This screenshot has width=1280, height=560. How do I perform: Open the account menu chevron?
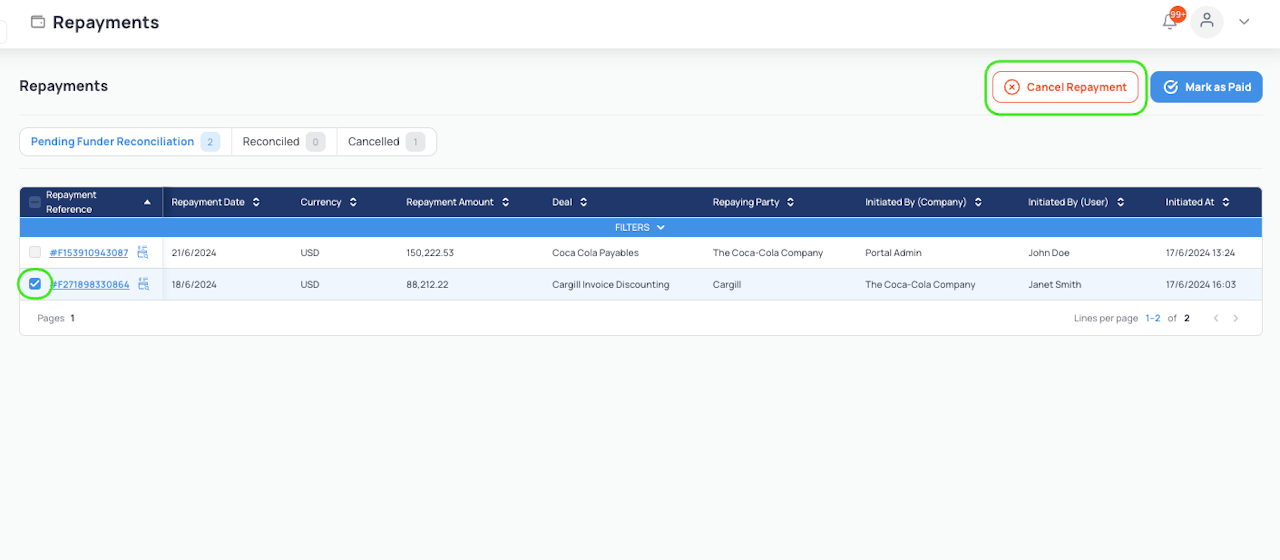1244,22
